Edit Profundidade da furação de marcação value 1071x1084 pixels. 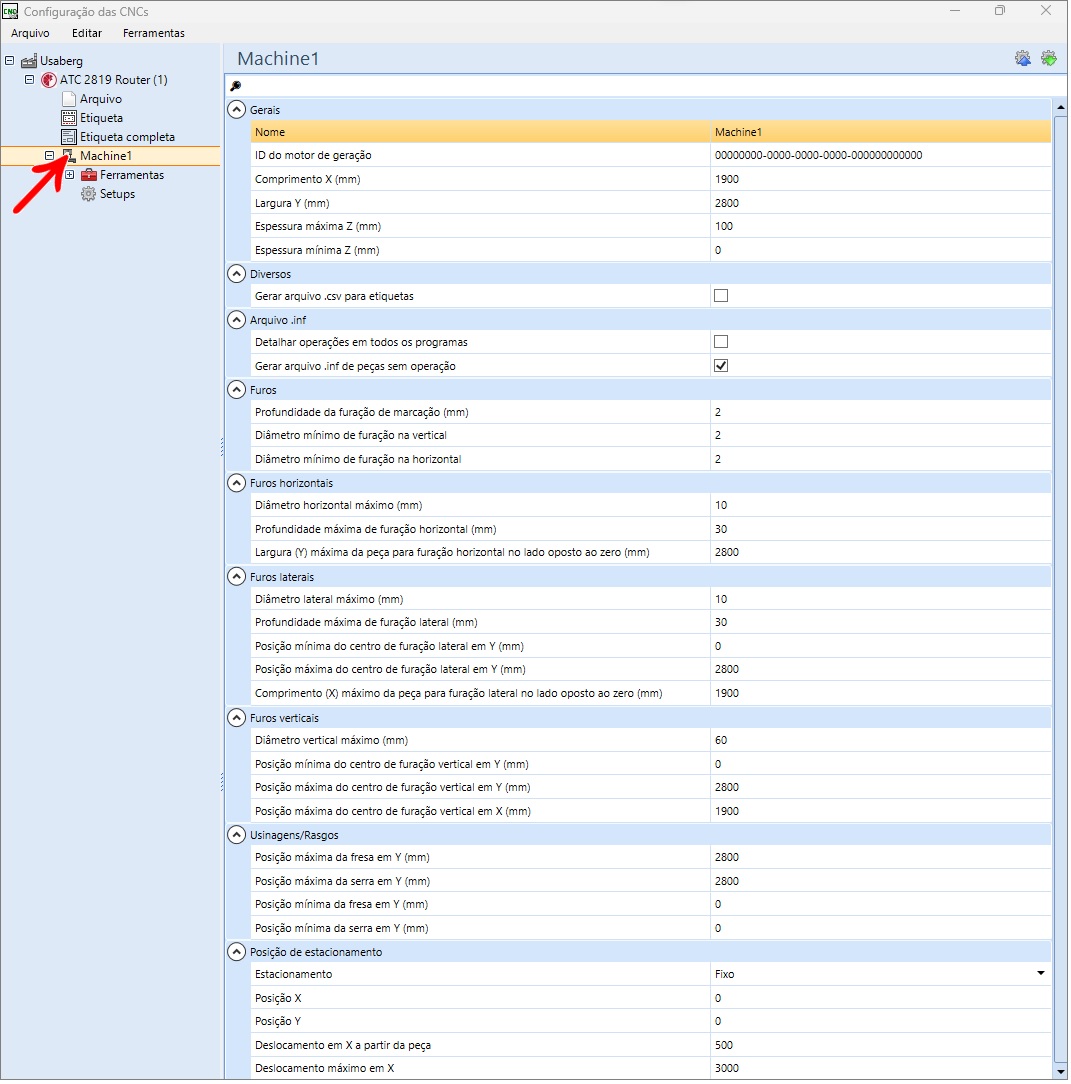point(883,413)
